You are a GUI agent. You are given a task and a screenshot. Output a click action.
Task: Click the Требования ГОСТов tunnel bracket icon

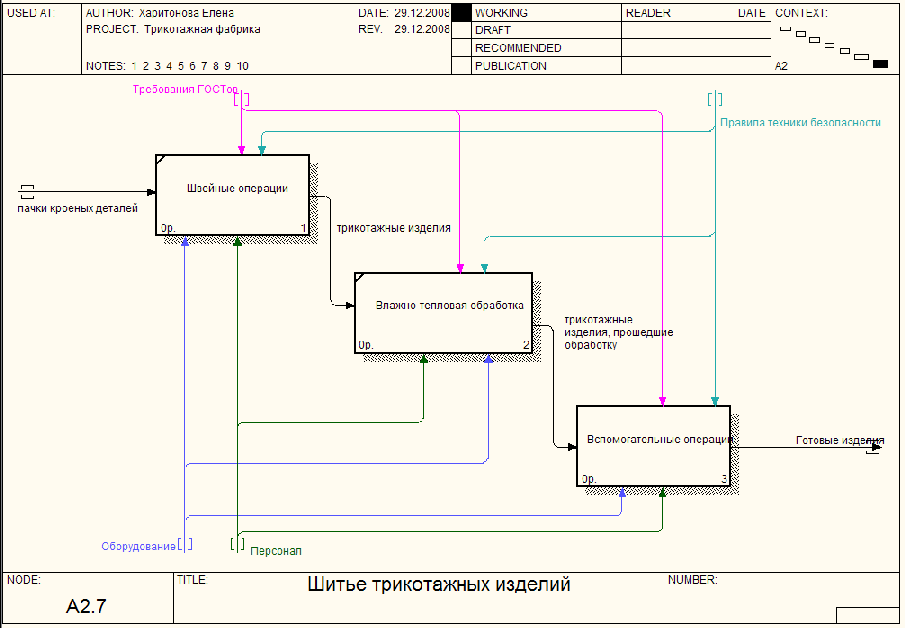(x=242, y=99)
